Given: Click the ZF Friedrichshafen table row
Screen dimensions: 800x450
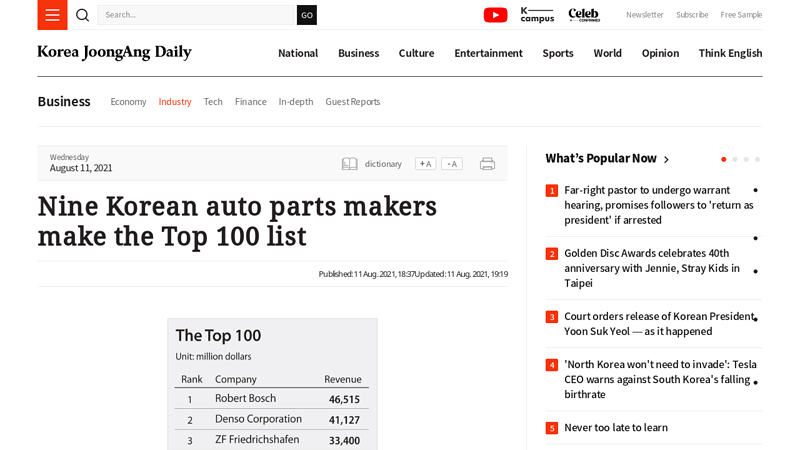Looking at the screenshot, I should tap(271, 440).
